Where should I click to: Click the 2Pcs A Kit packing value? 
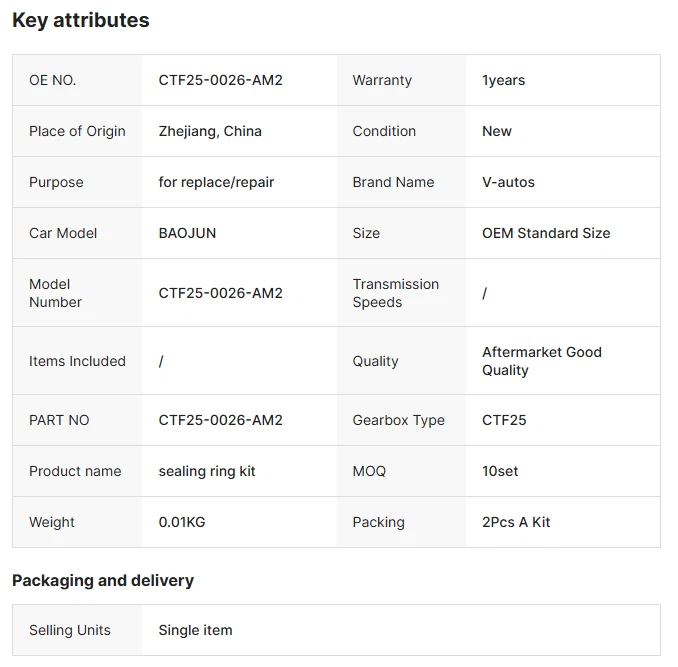[516, 522]
